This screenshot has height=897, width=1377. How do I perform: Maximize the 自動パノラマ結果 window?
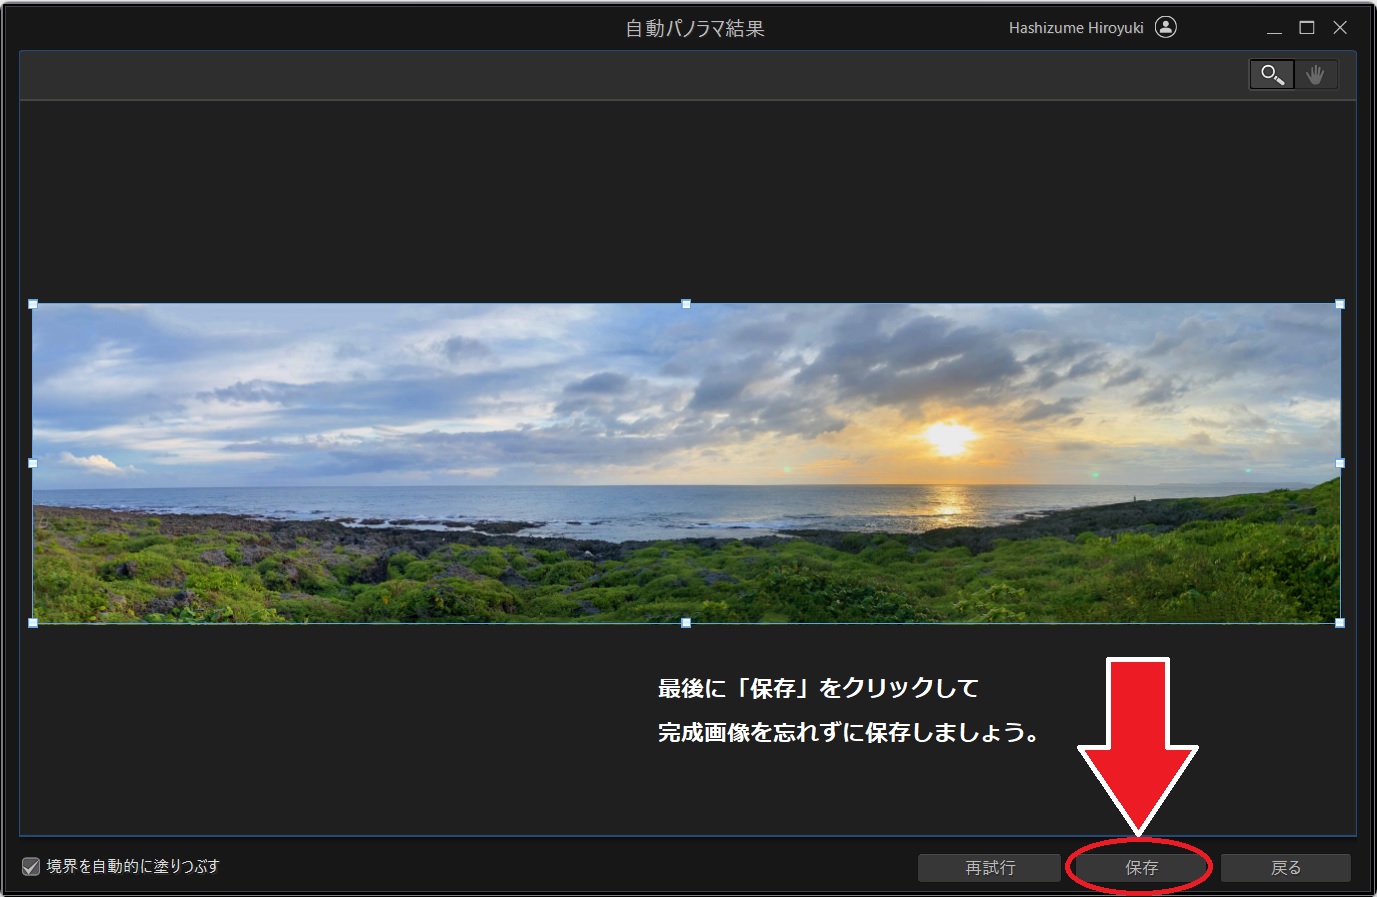(x=1307, y=28)
